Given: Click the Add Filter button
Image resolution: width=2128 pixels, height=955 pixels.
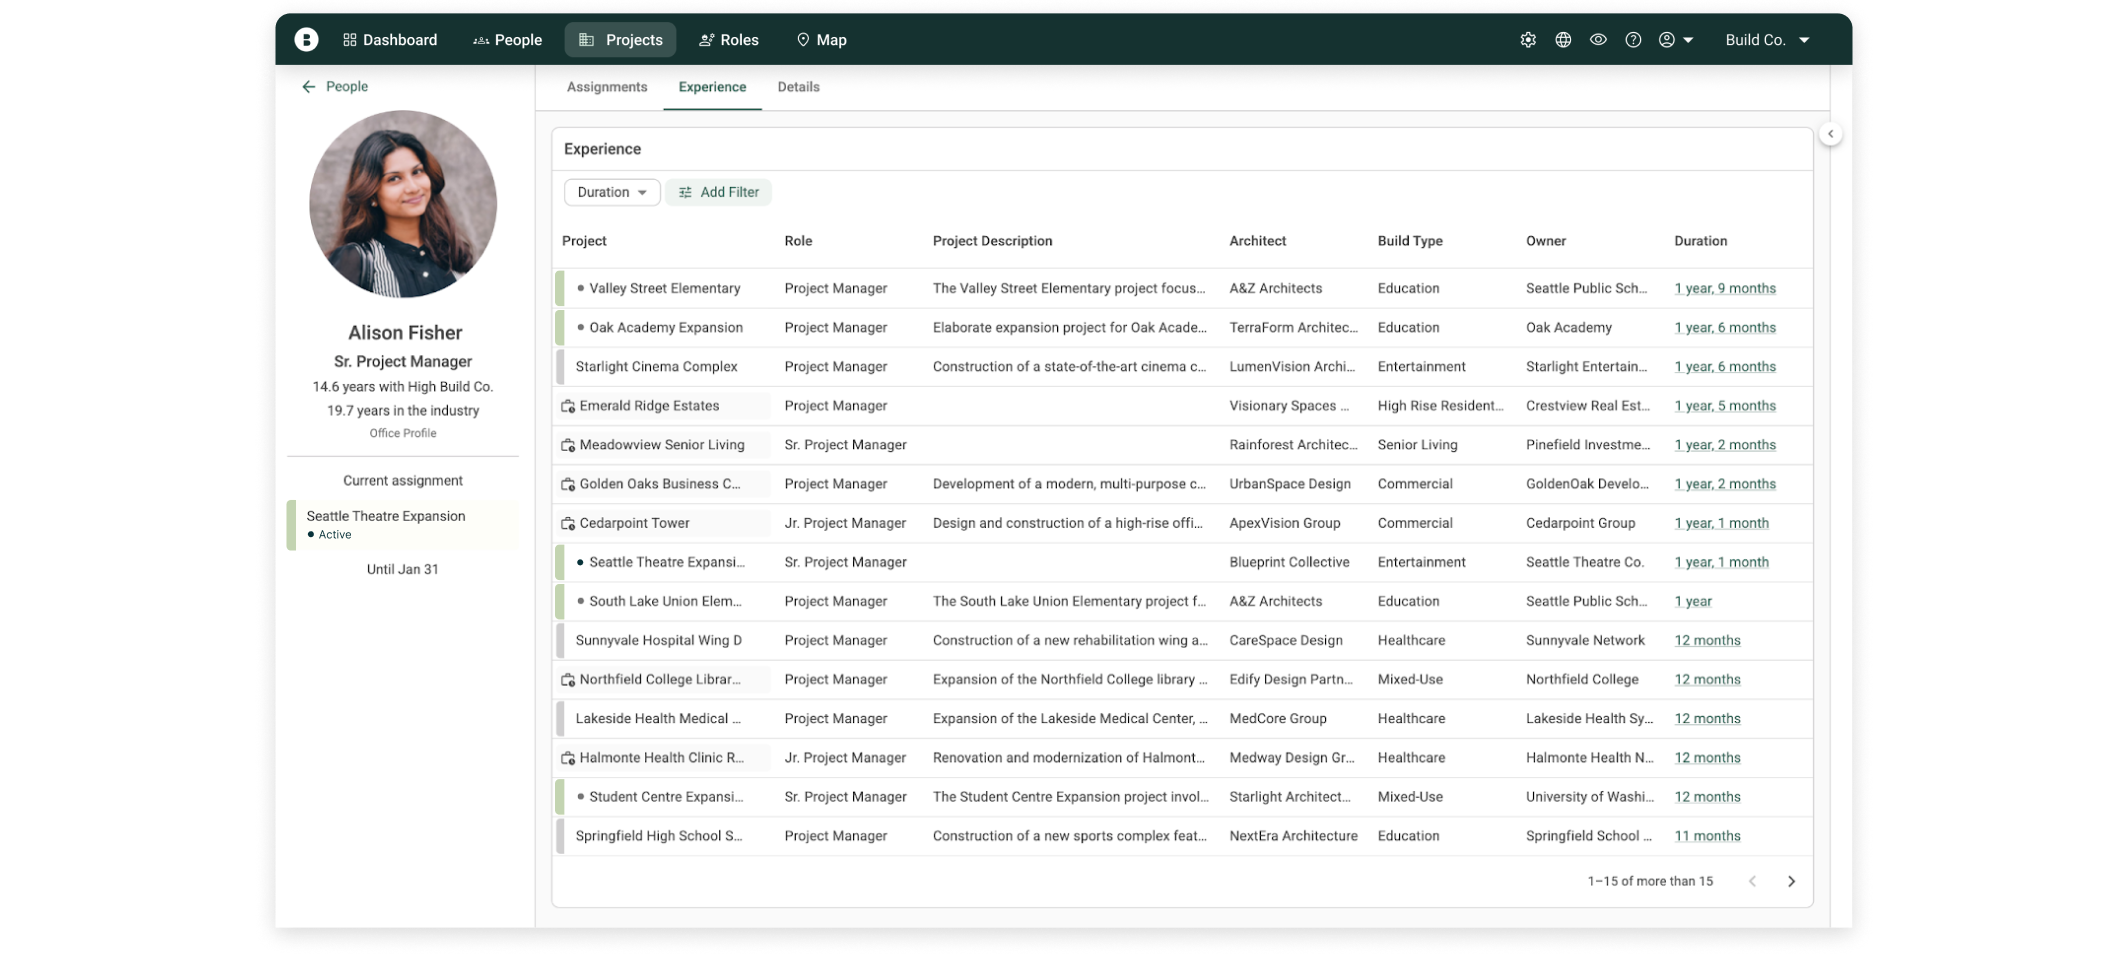Looking at the screenshot, I should click(x=718, y=192).
